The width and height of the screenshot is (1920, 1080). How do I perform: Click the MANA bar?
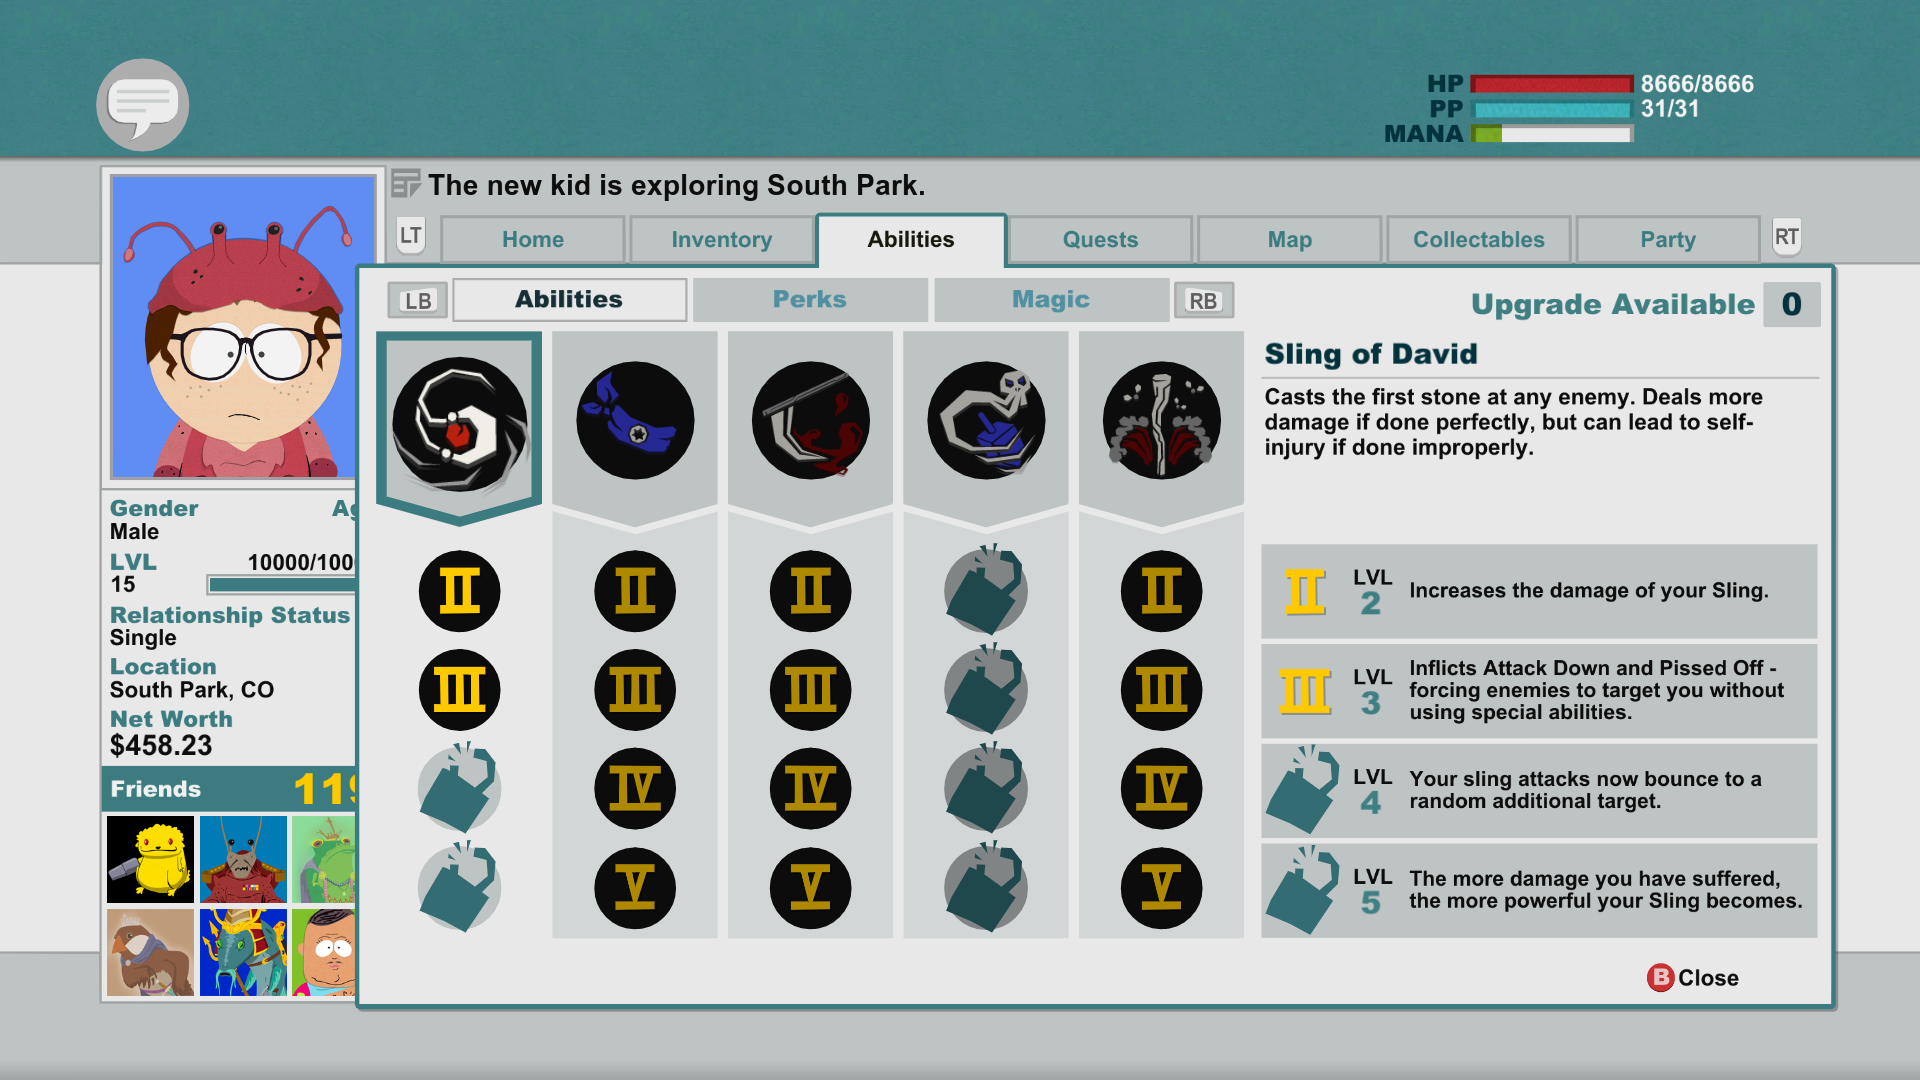1552,134
